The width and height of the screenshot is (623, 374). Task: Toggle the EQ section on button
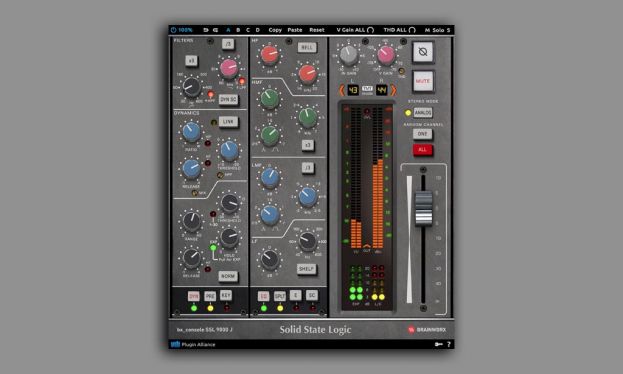263,296
